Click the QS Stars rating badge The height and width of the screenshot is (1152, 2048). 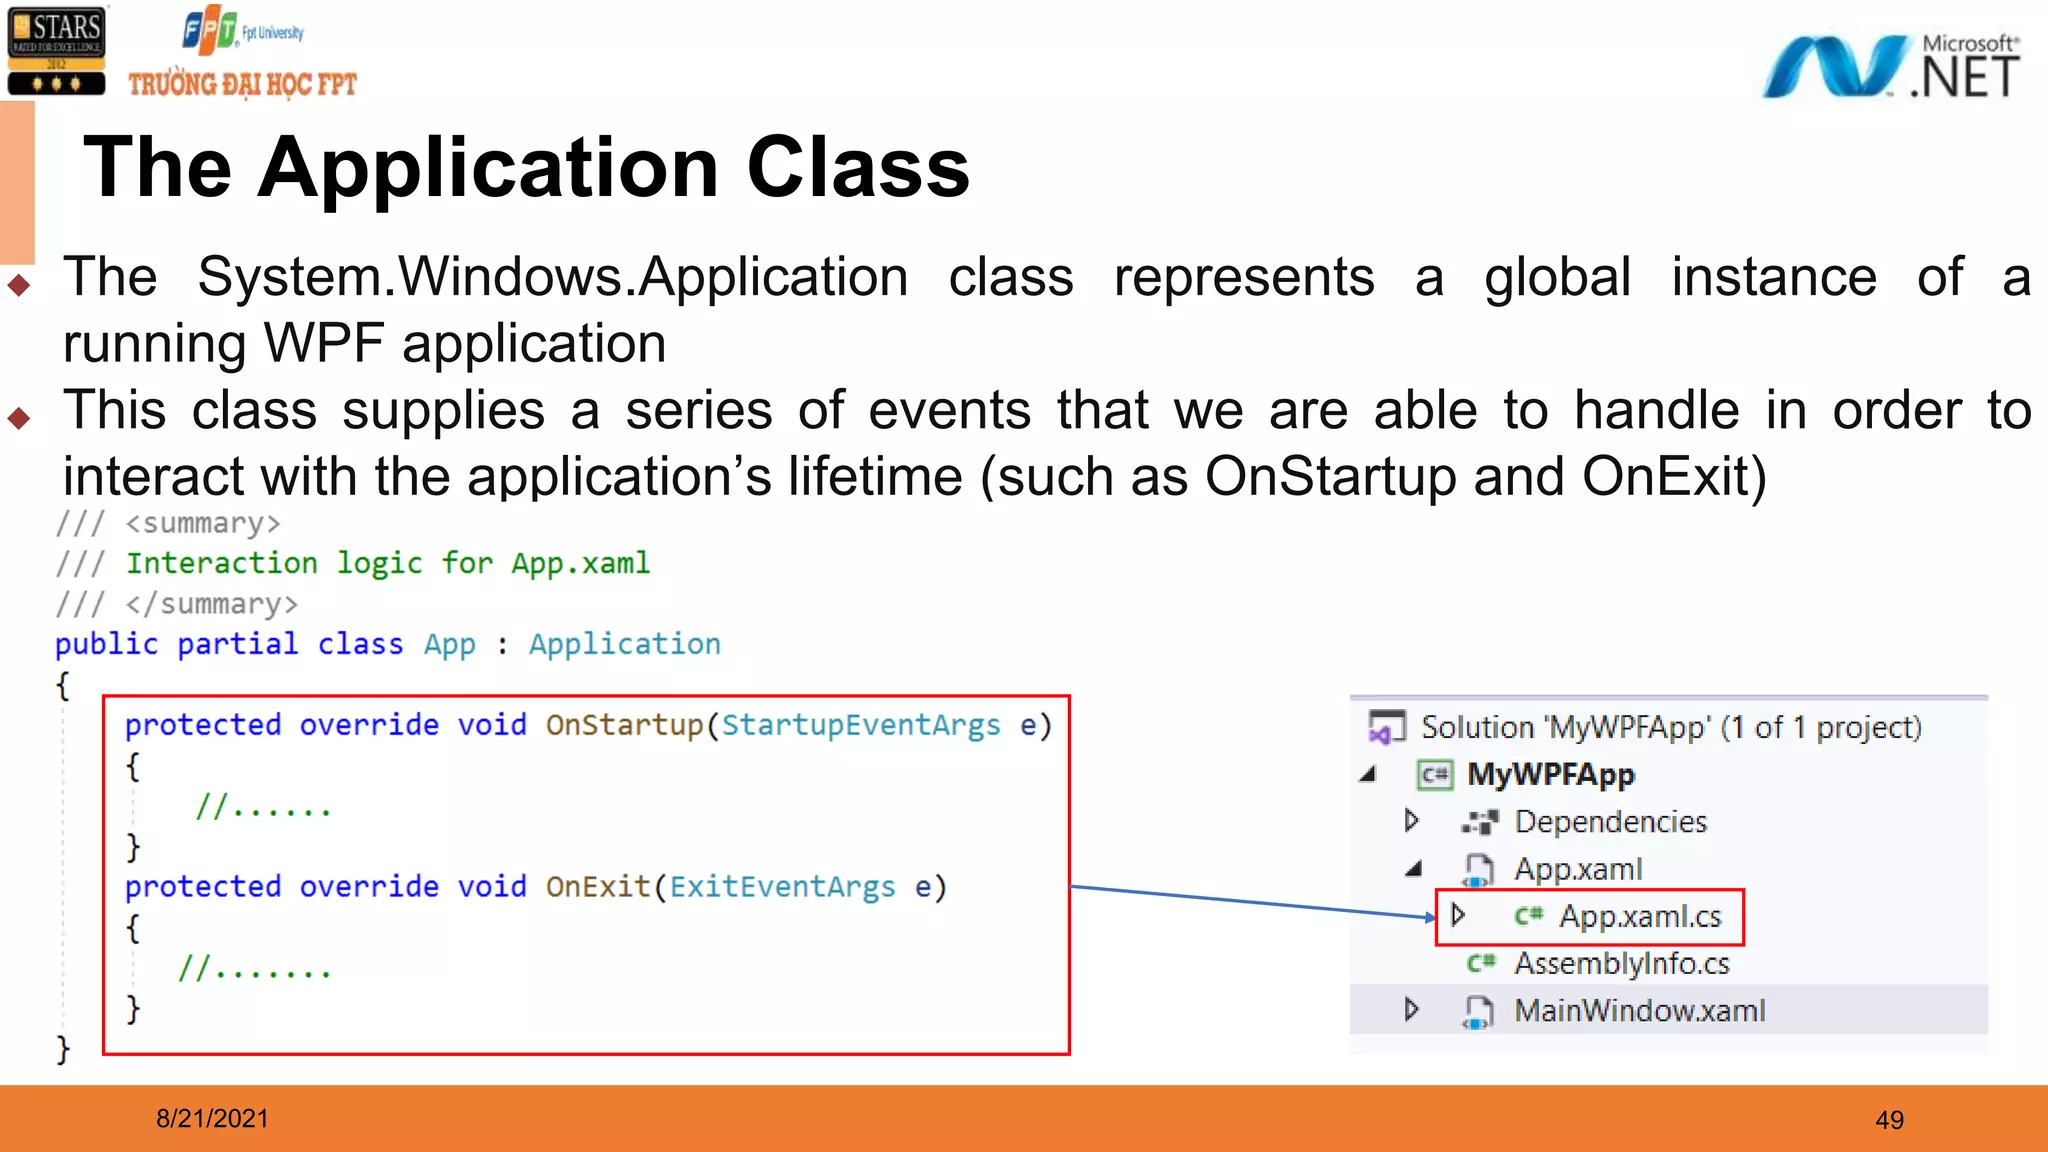coord(56,50)
